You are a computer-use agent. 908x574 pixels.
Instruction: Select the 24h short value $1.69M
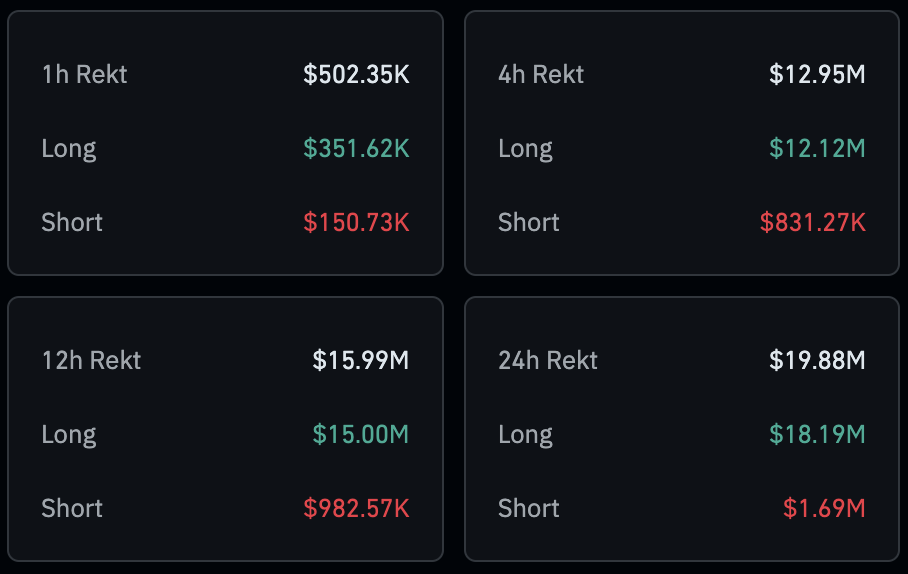coord(824,508)
